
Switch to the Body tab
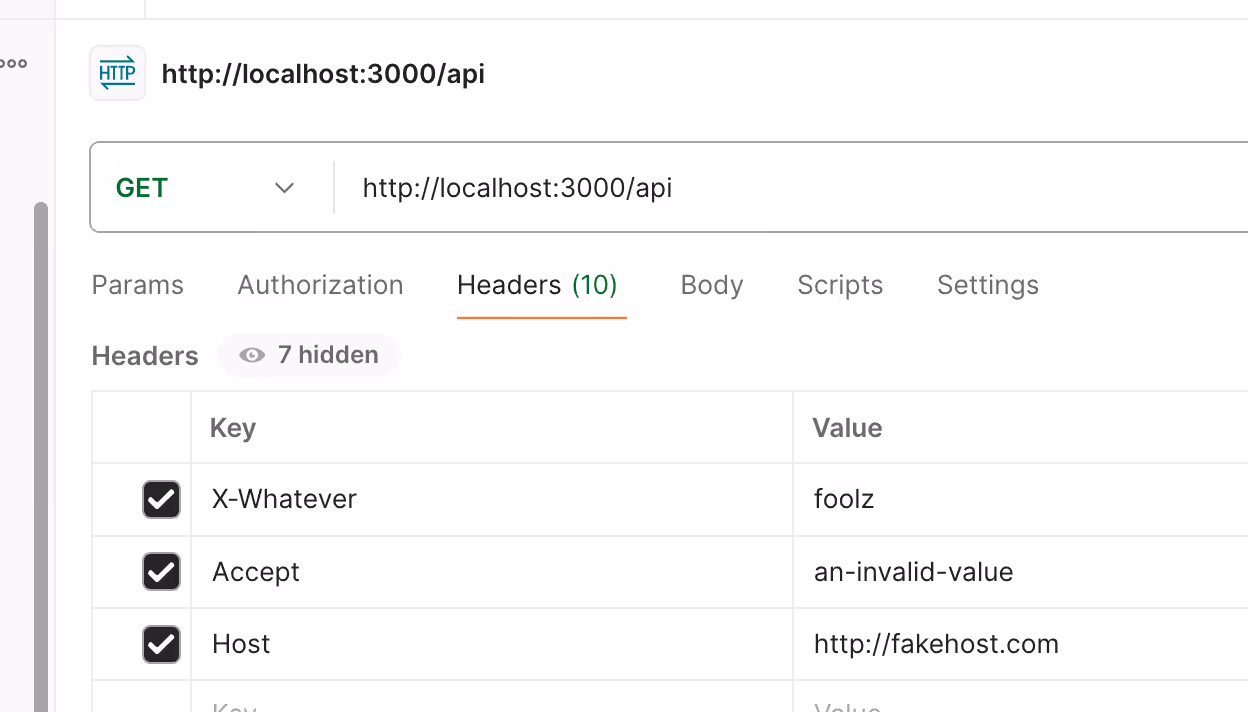point(712,285)
